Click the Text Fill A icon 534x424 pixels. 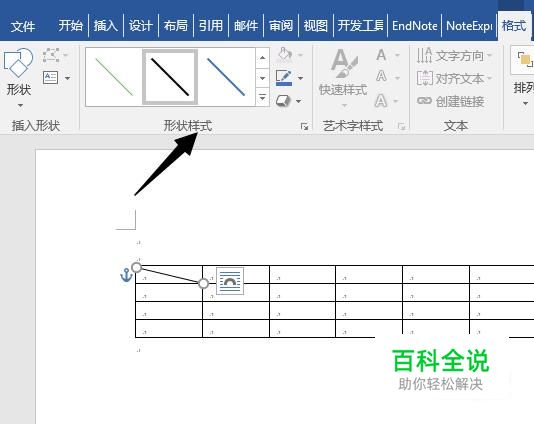pyautogui.click(x=381, y=55)
